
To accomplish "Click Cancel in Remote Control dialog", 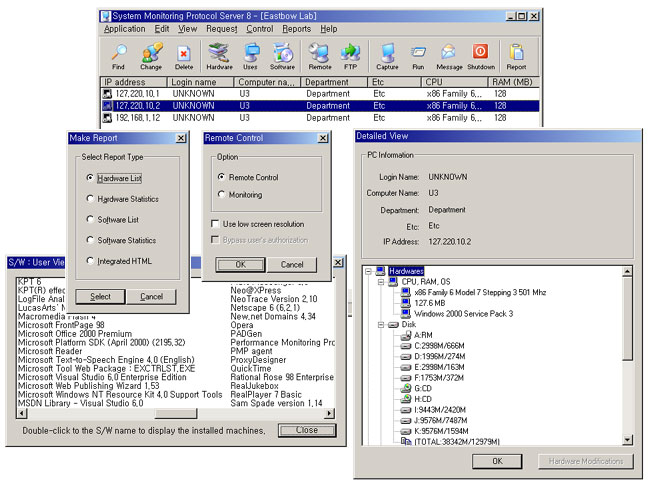I will point(292,264).
